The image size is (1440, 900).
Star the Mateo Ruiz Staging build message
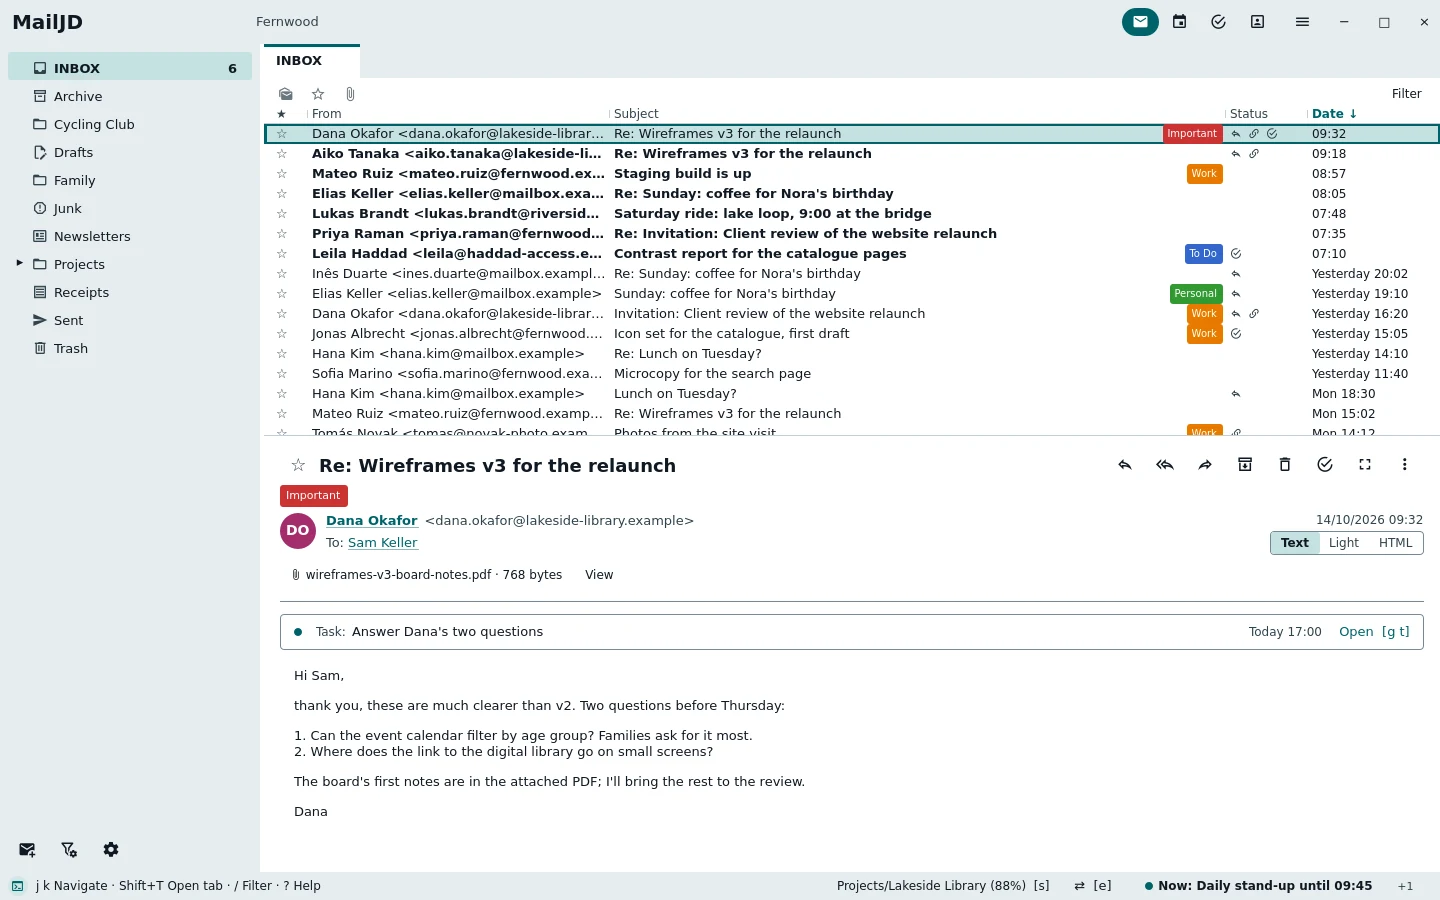tap(282, 174)
